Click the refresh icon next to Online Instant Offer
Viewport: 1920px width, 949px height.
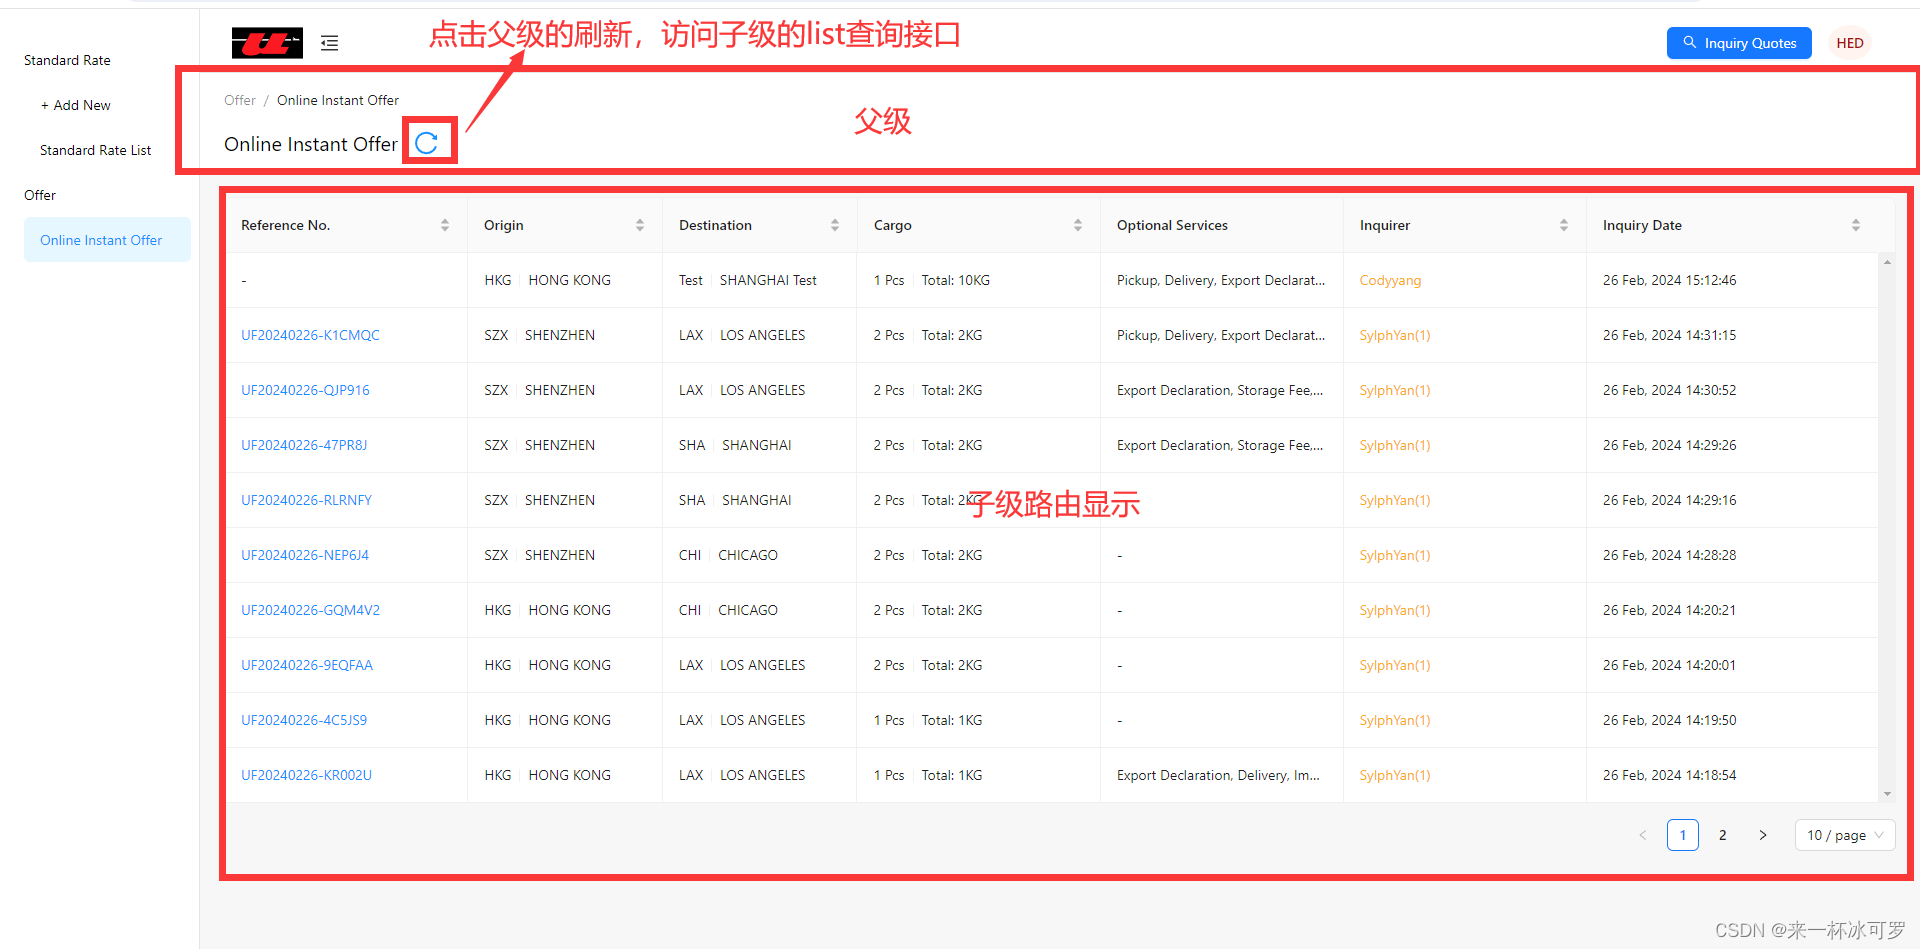[428, 142]
